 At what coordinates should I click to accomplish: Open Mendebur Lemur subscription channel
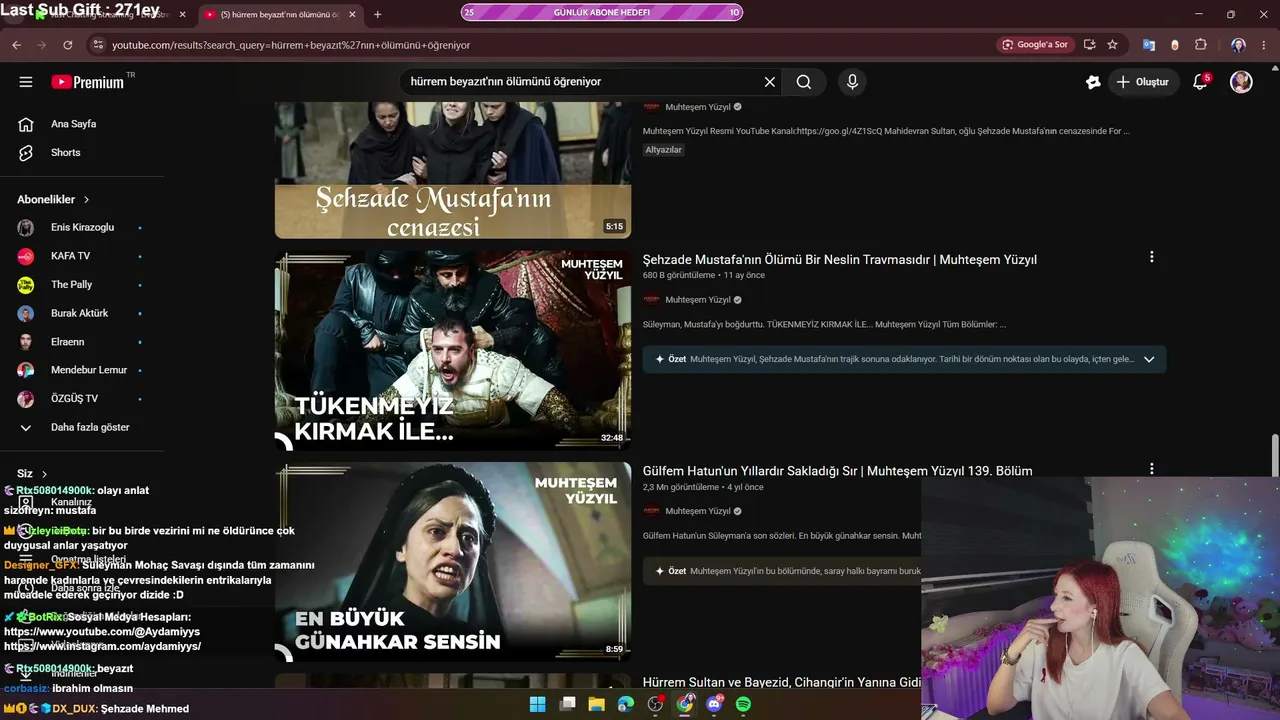click(82, 370)
